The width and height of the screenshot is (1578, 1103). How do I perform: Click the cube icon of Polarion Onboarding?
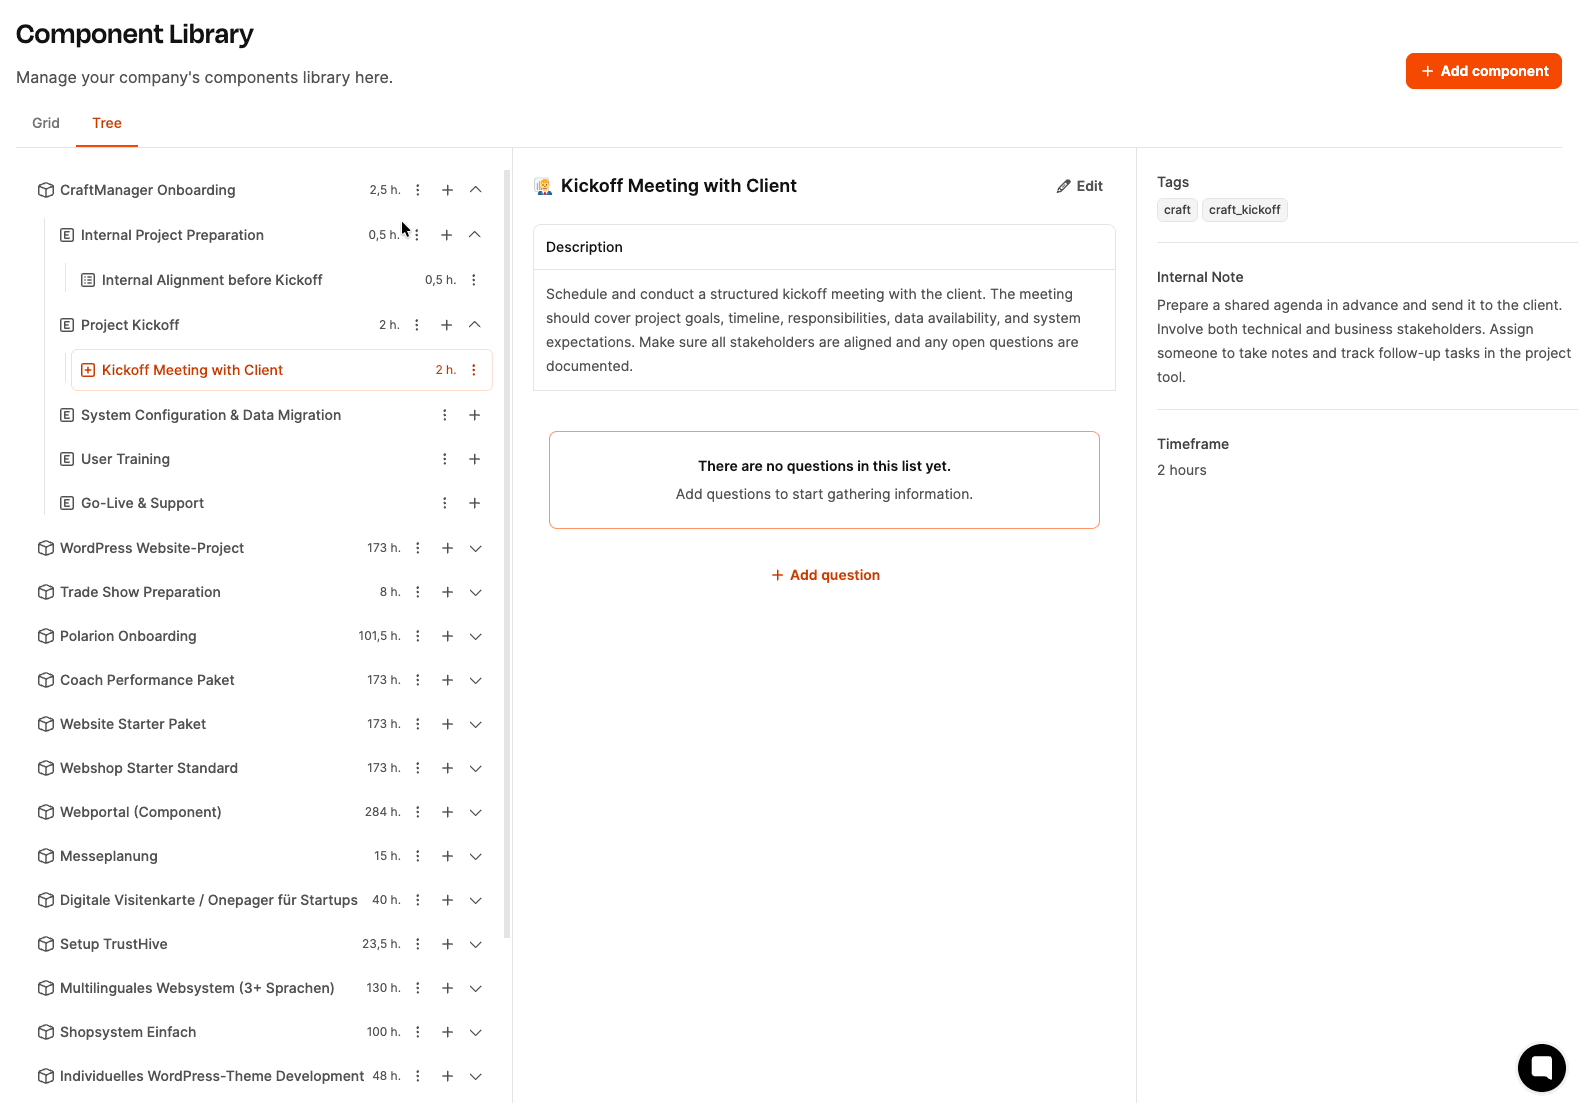click(46, 636)
